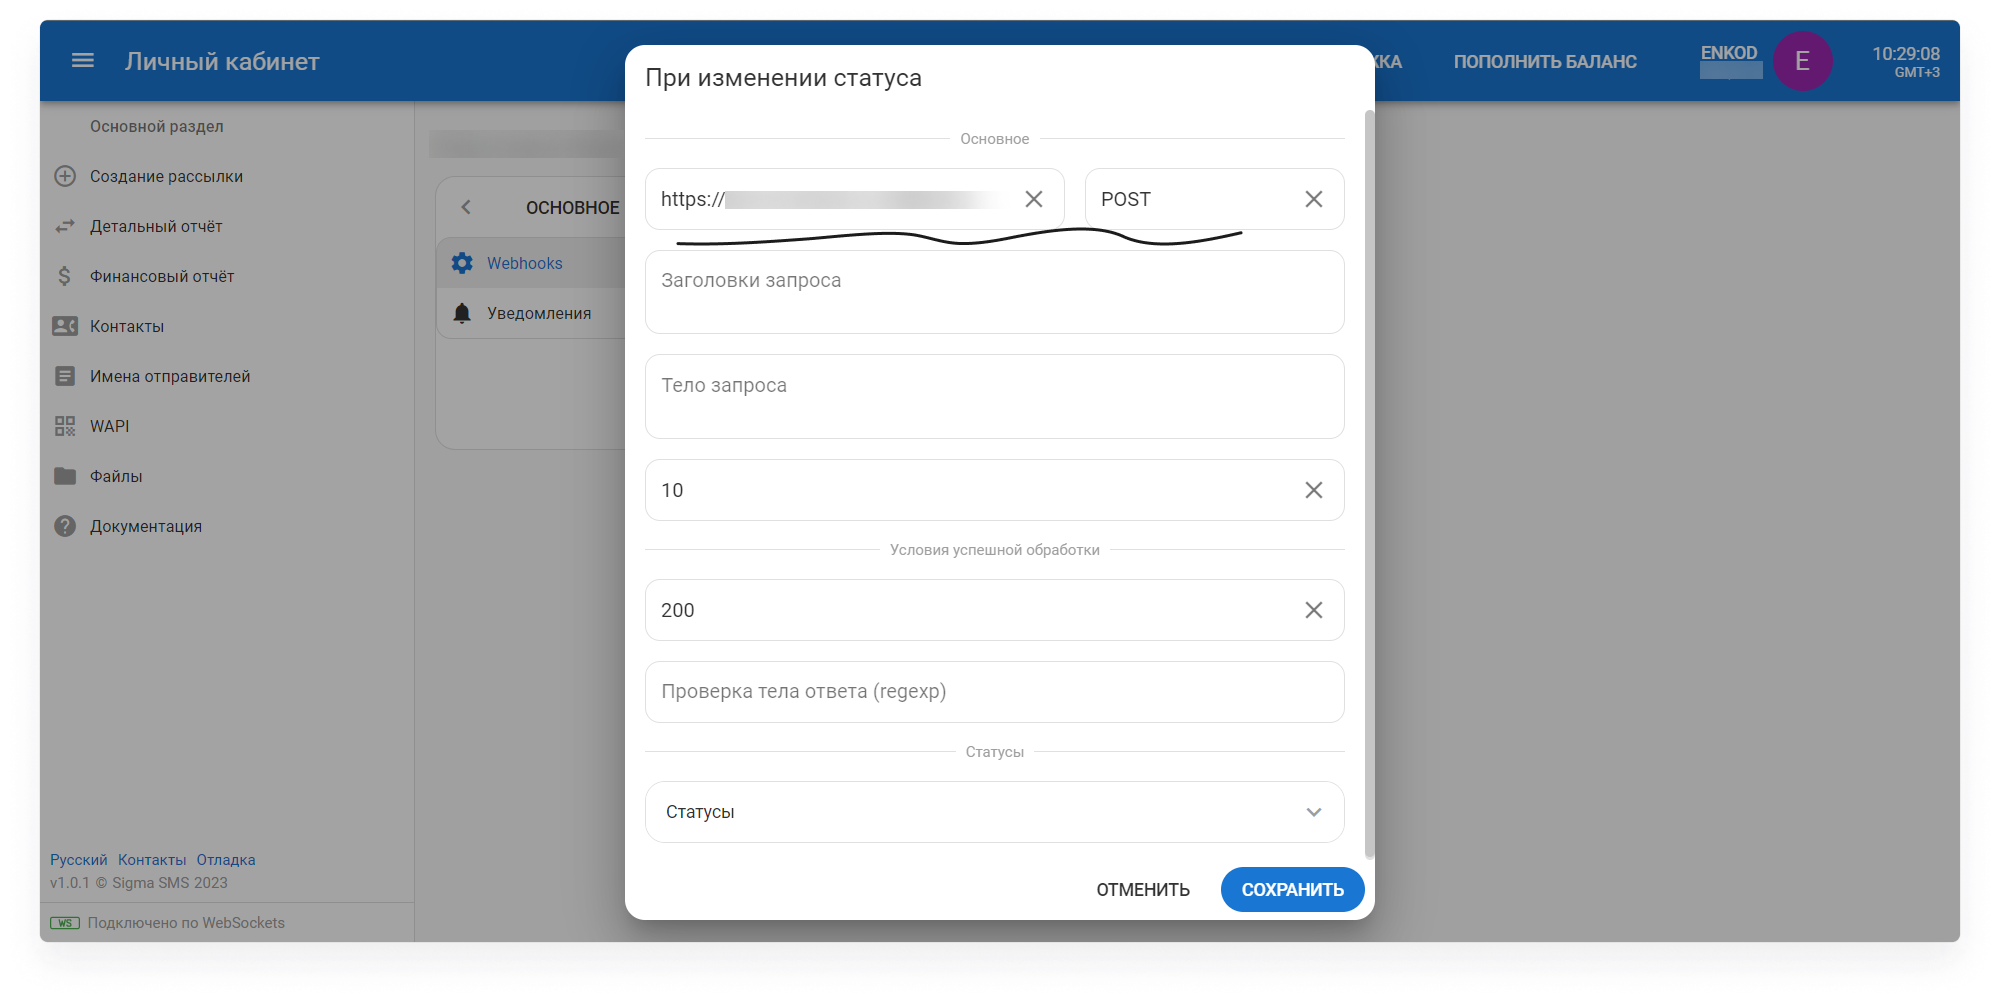Click the Контакты card icon

point(65,326)
